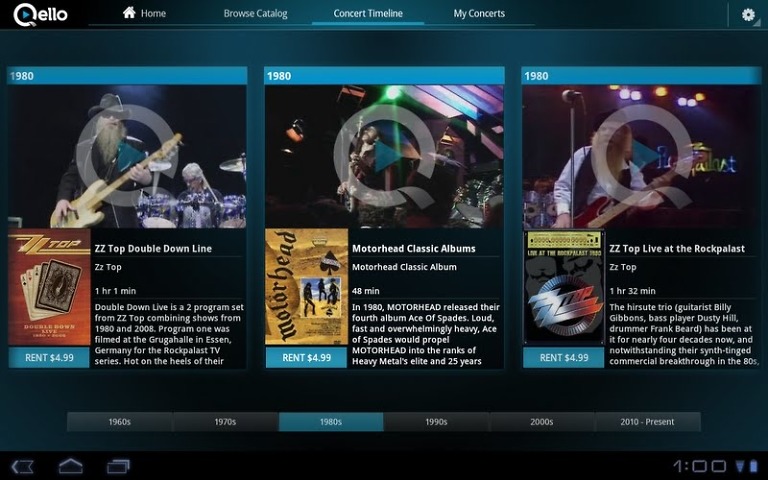Switch to the My Concerts tab
768x480 pixels.
(x=479, y=14)
